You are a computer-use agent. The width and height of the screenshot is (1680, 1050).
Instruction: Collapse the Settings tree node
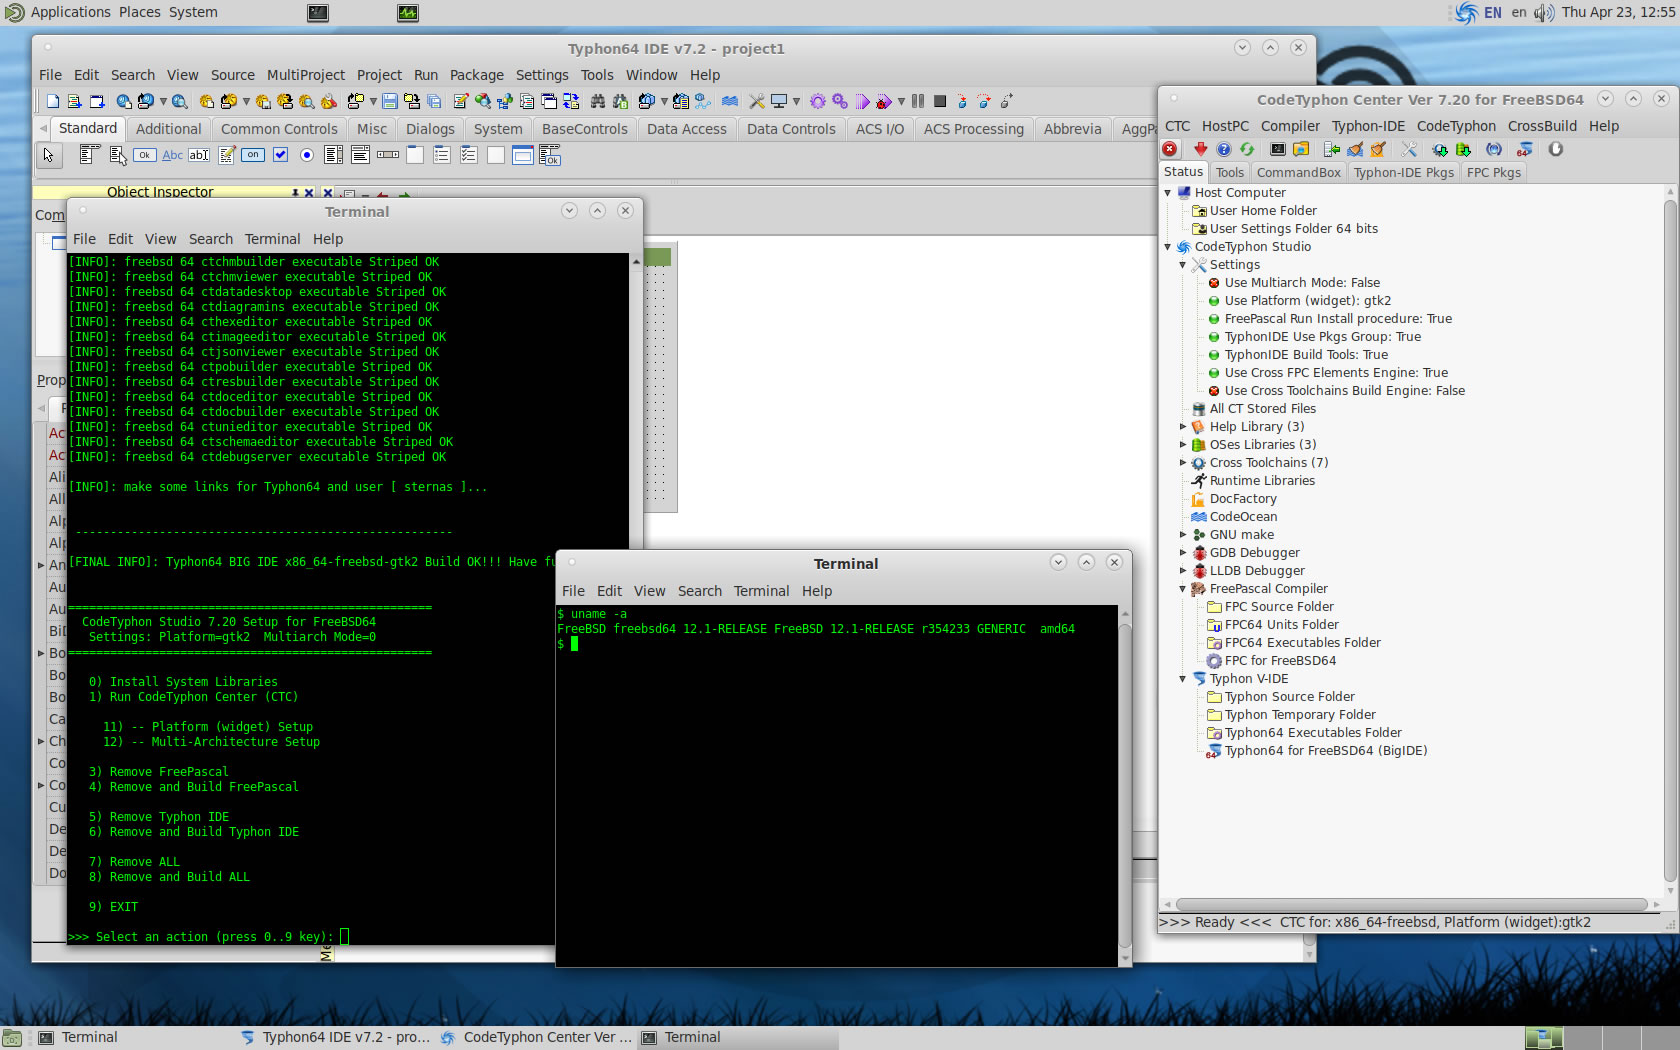coord(1182,265)
